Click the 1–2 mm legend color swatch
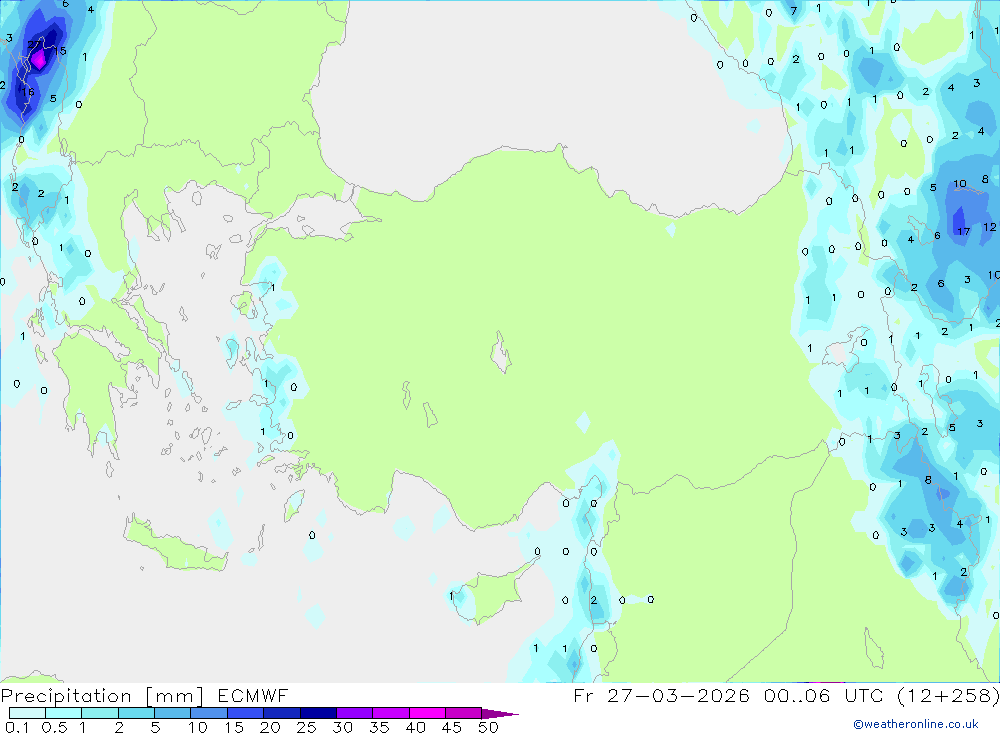This screenshot has width=1000, height=733. point(99,713)
